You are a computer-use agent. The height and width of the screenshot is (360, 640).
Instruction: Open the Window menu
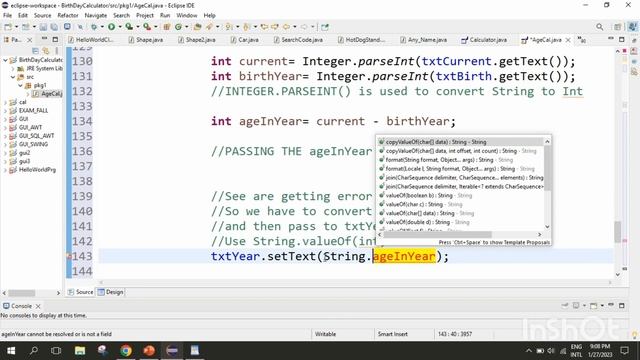pos(187,15)
